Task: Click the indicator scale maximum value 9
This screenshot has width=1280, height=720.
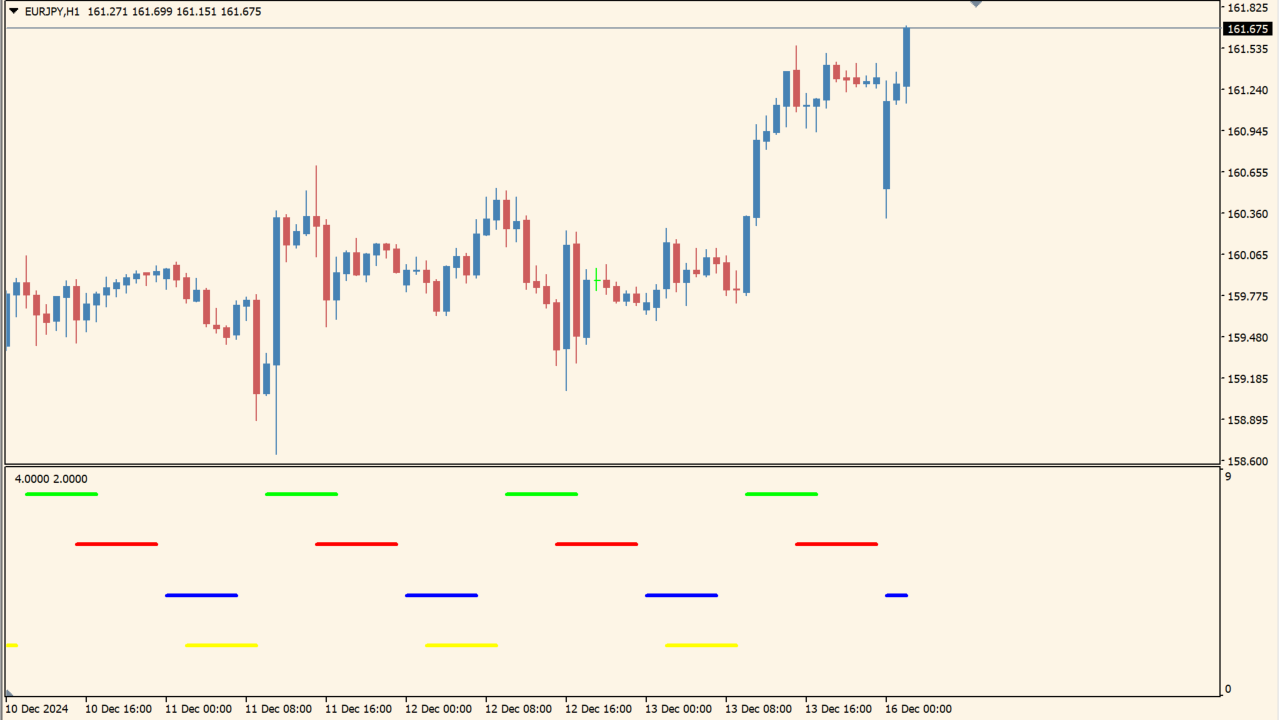Action: (1228, 477)
